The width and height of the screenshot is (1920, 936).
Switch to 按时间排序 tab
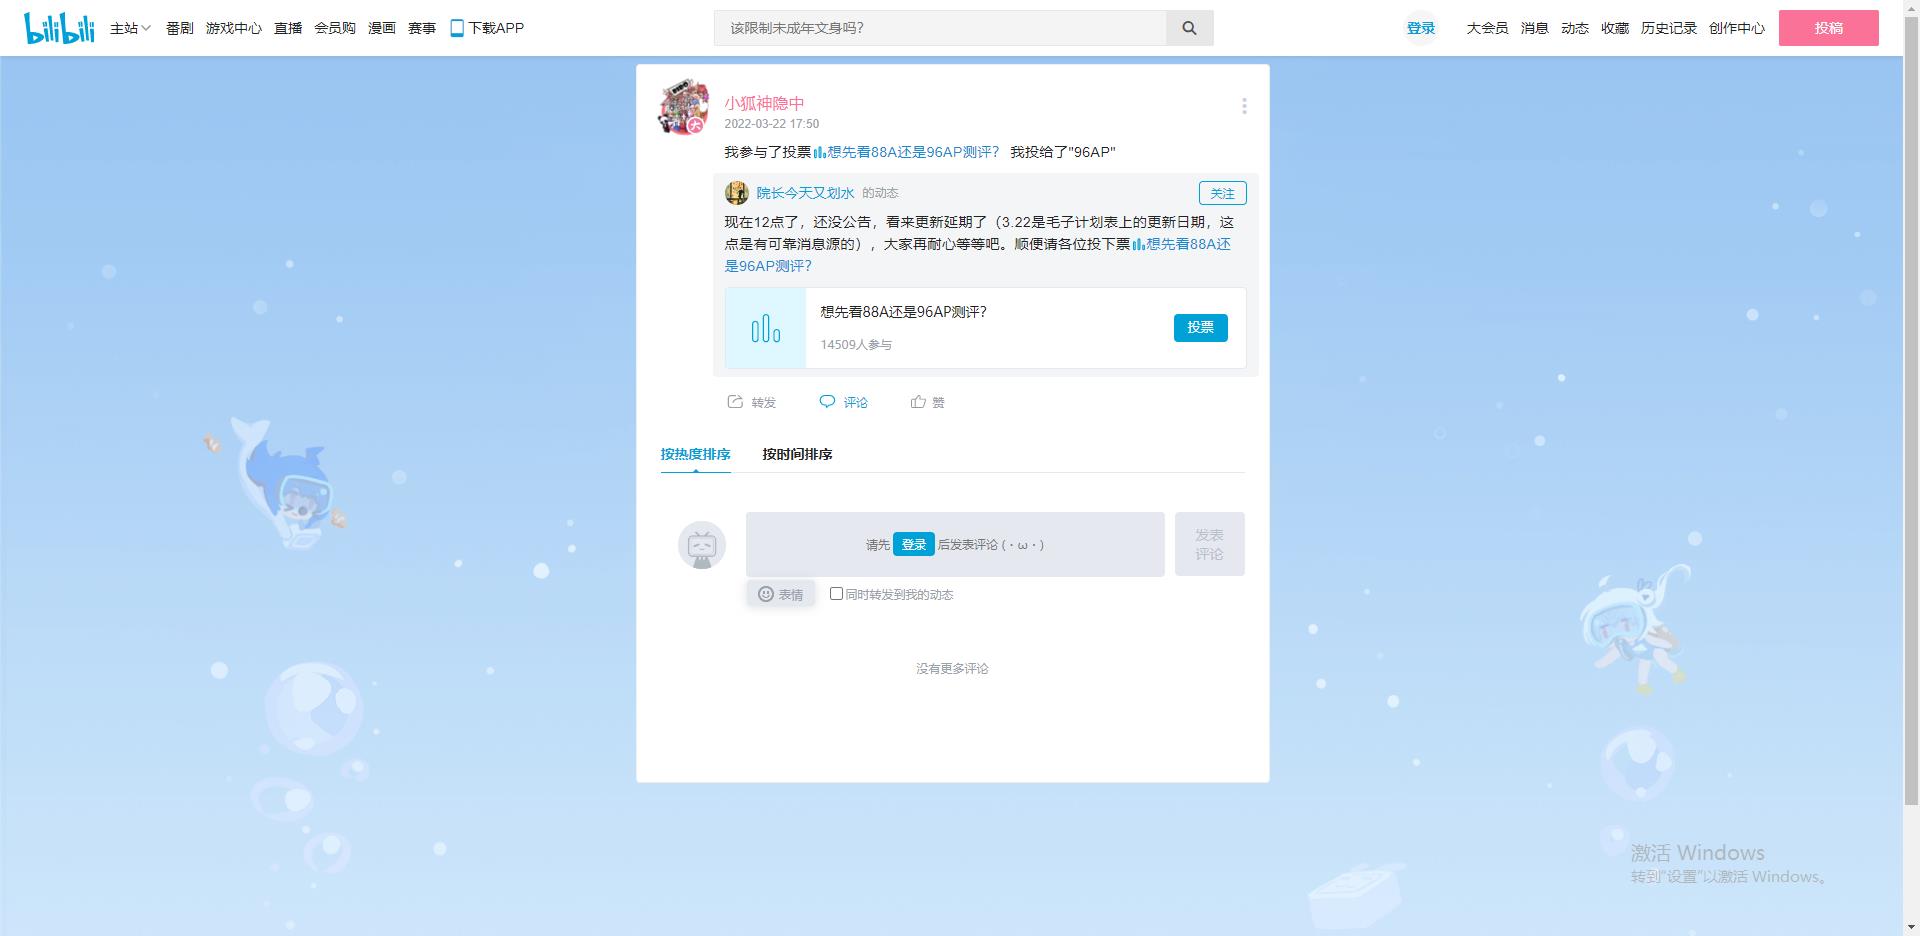tap(797, 454)
